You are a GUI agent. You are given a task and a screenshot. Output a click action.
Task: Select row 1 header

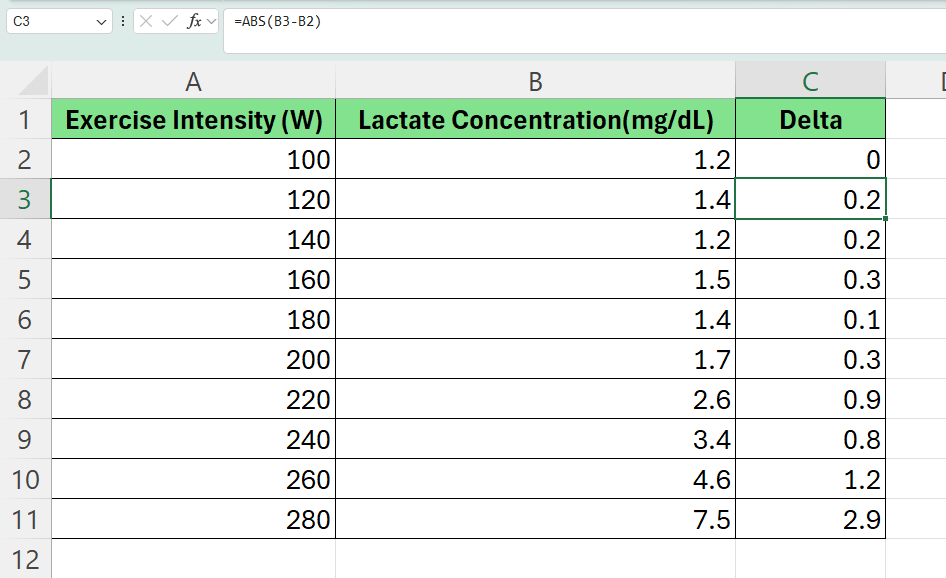click(x=25, y=121)
